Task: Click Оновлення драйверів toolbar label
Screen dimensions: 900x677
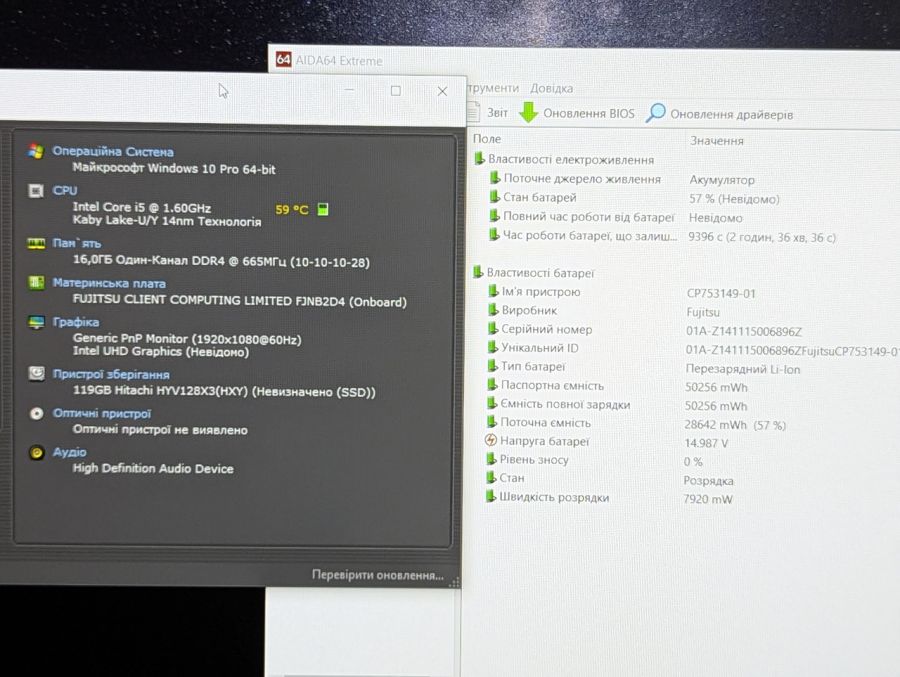Action: click(731, 115)
